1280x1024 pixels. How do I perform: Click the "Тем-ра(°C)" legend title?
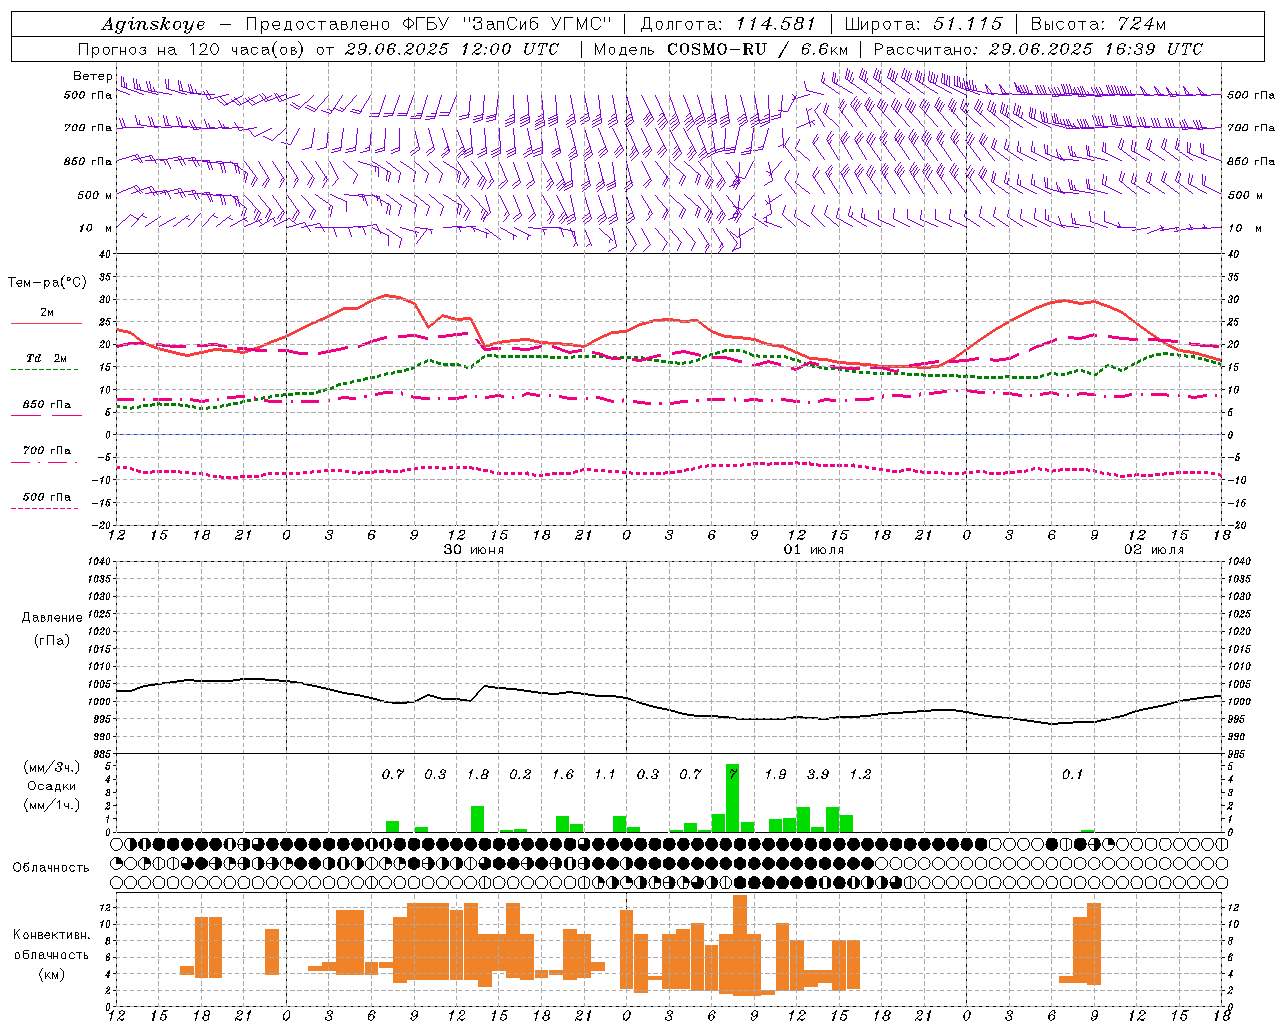(47, 283)
